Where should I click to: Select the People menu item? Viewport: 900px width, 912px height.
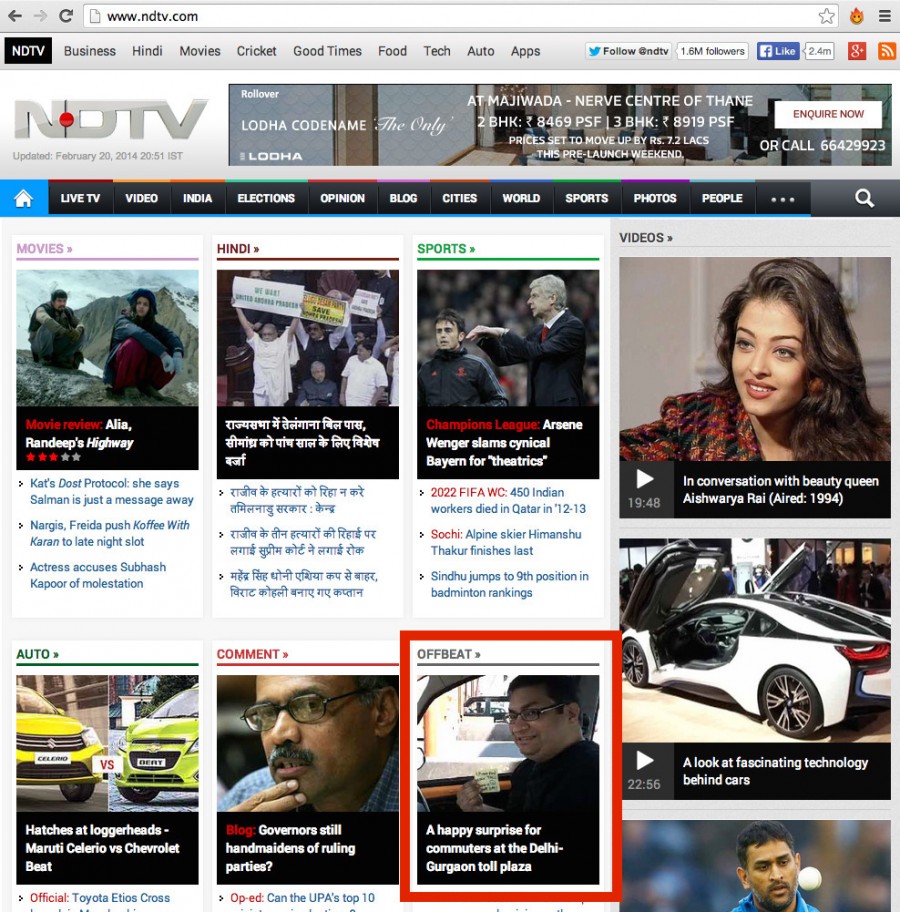[722, 198]
